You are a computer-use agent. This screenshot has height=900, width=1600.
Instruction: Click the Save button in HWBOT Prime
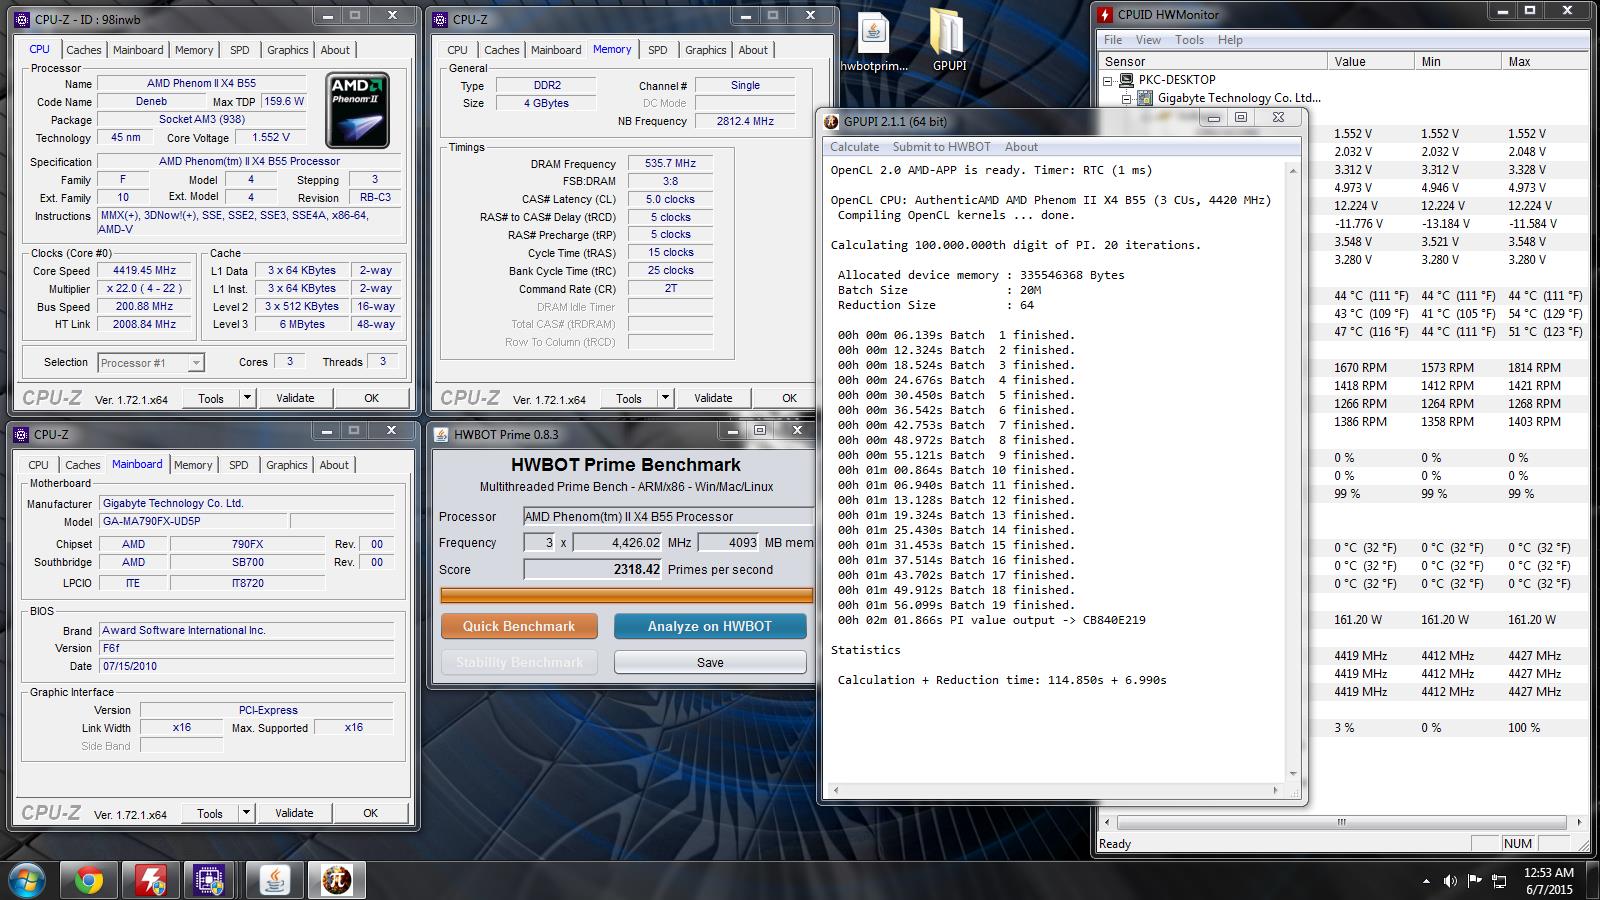point(710,662)
